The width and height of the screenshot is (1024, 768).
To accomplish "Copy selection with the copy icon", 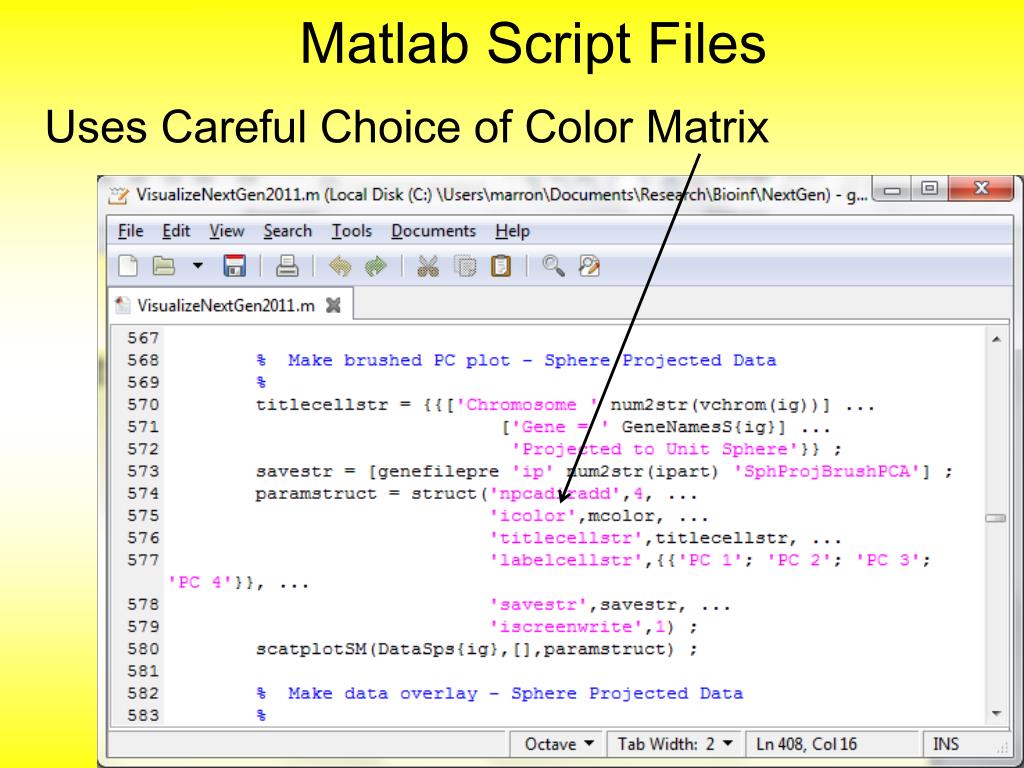I will pyautogui.click(x=465, y=266).
